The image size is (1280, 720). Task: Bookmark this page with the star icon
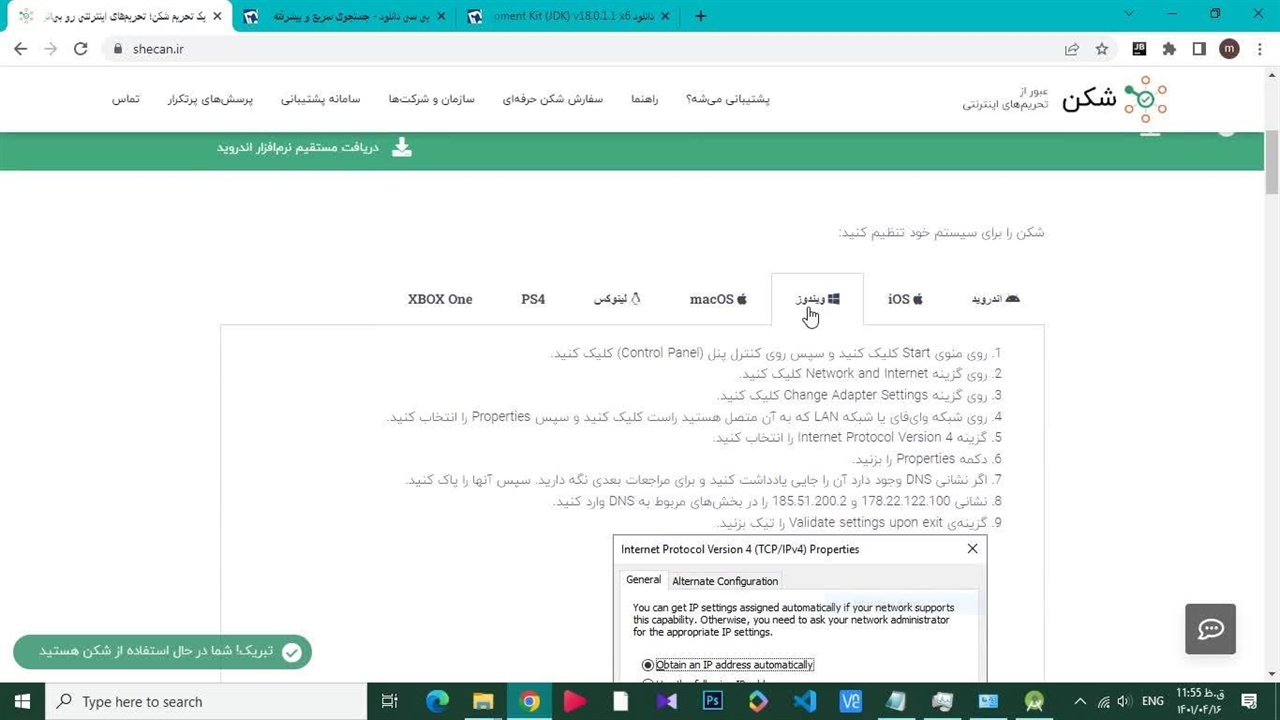pyautogui.click(x=1102, y=49)
